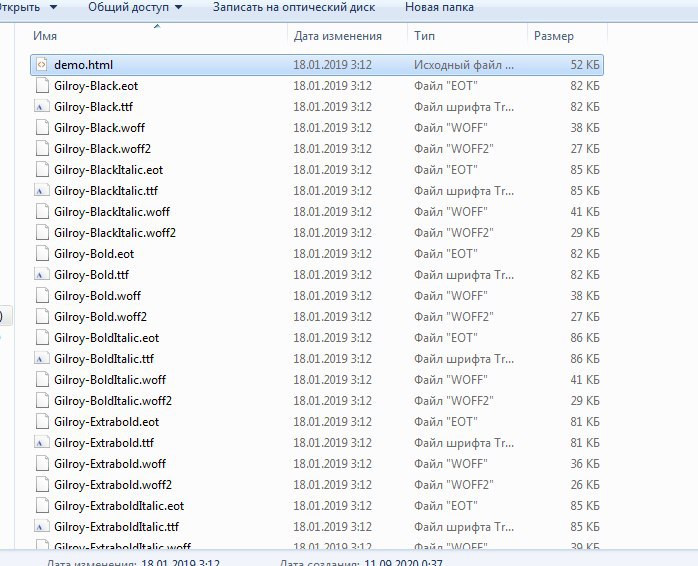
Task: Select Gilroy-Extrabold.ttf file name
Action: pyautogui.click(x=104, y=443)
